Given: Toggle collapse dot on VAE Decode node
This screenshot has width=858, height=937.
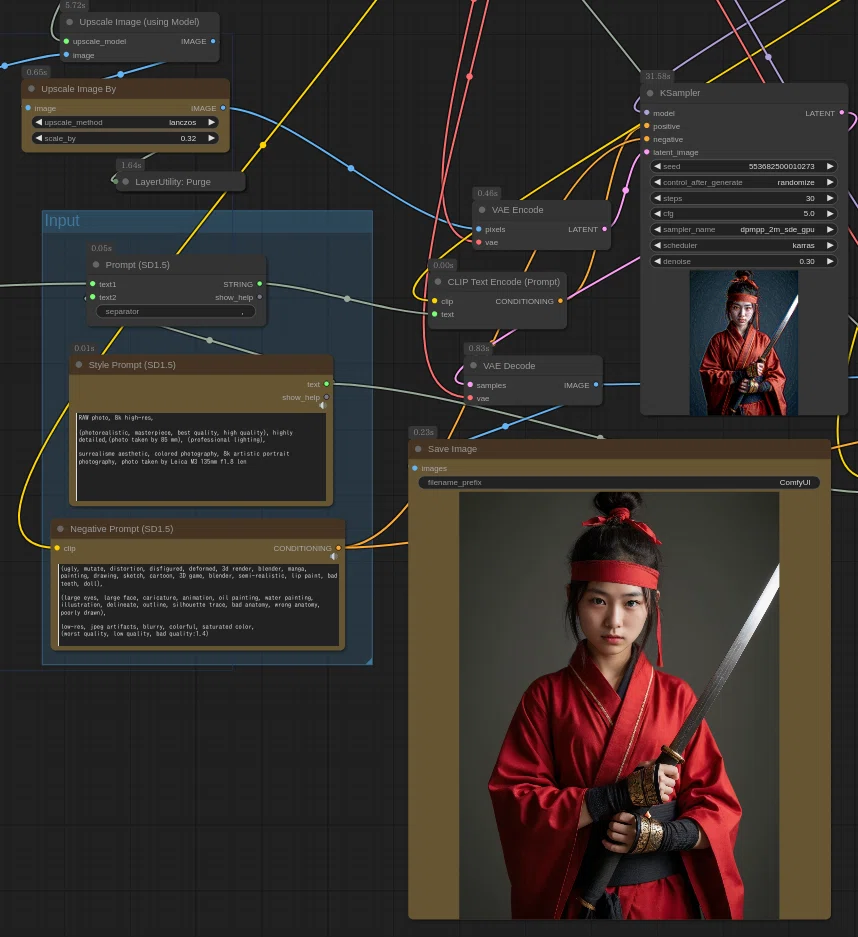Looking at the screenshot, I should pyautogui.click(x=474, y=366).
